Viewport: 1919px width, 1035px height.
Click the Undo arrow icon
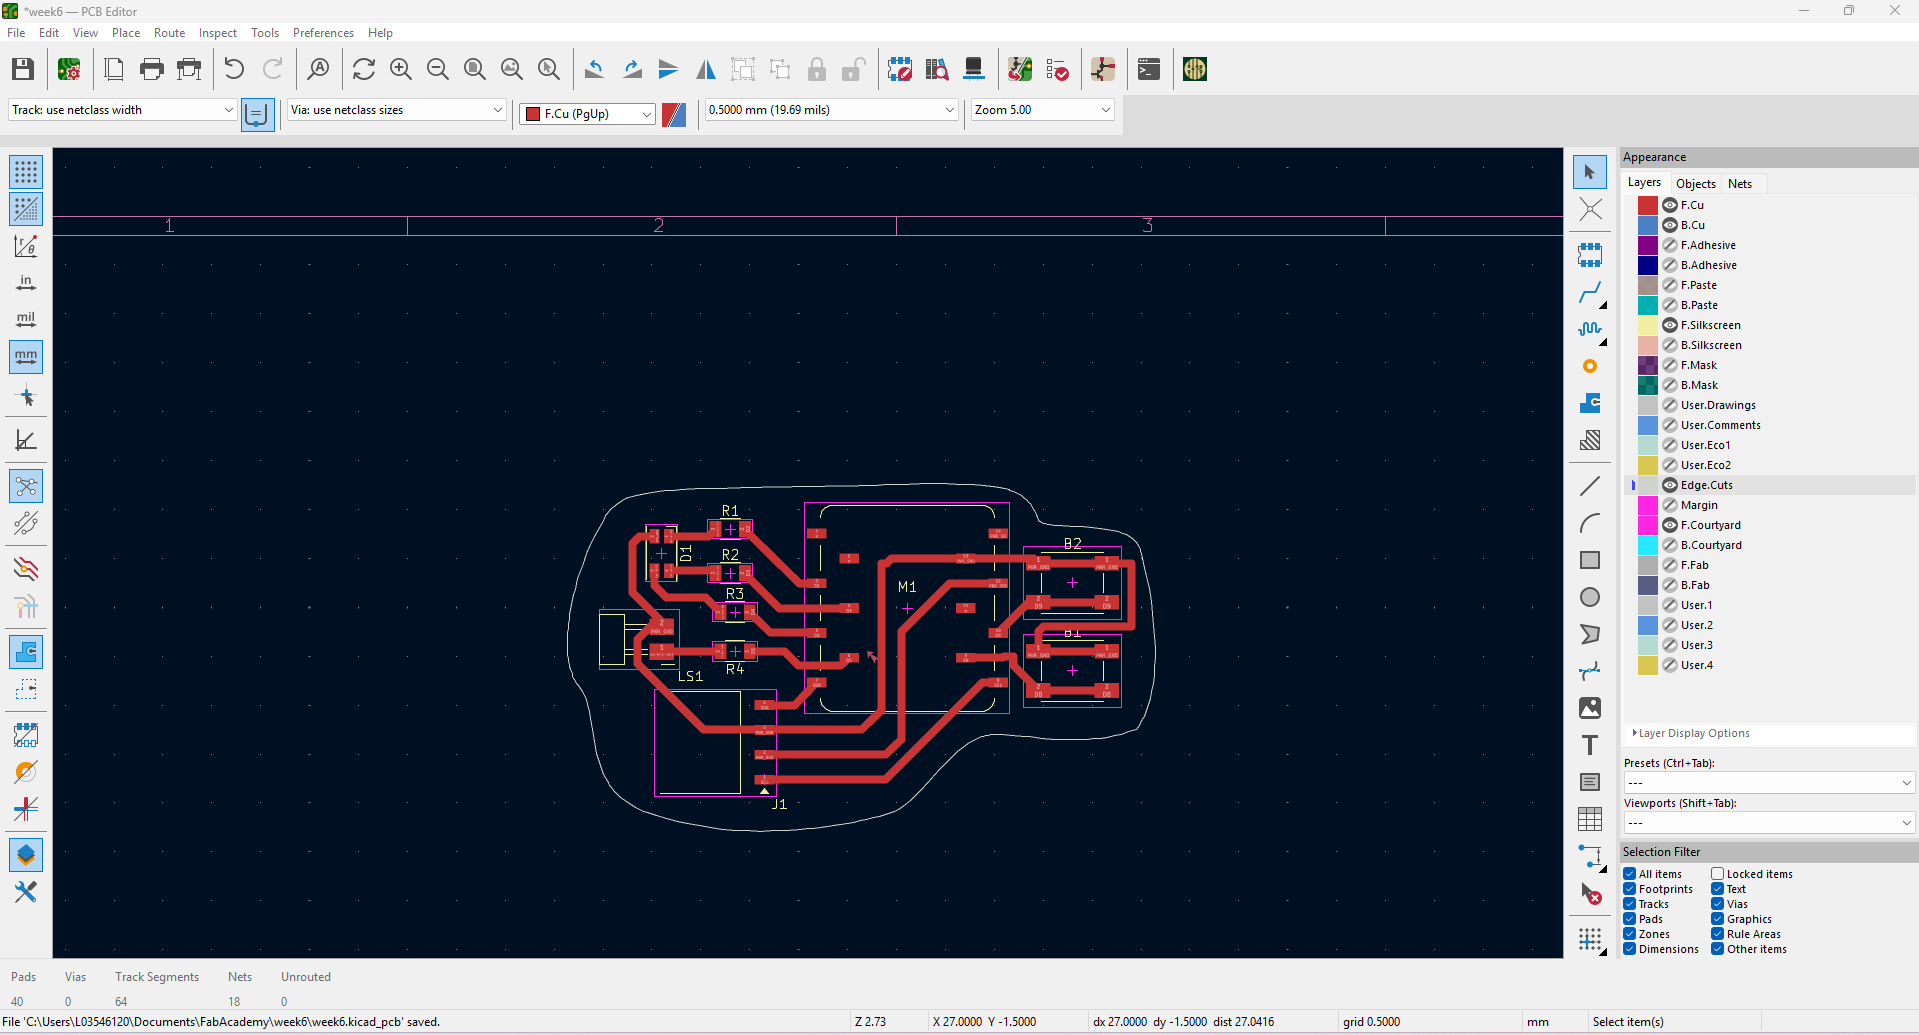234,69
